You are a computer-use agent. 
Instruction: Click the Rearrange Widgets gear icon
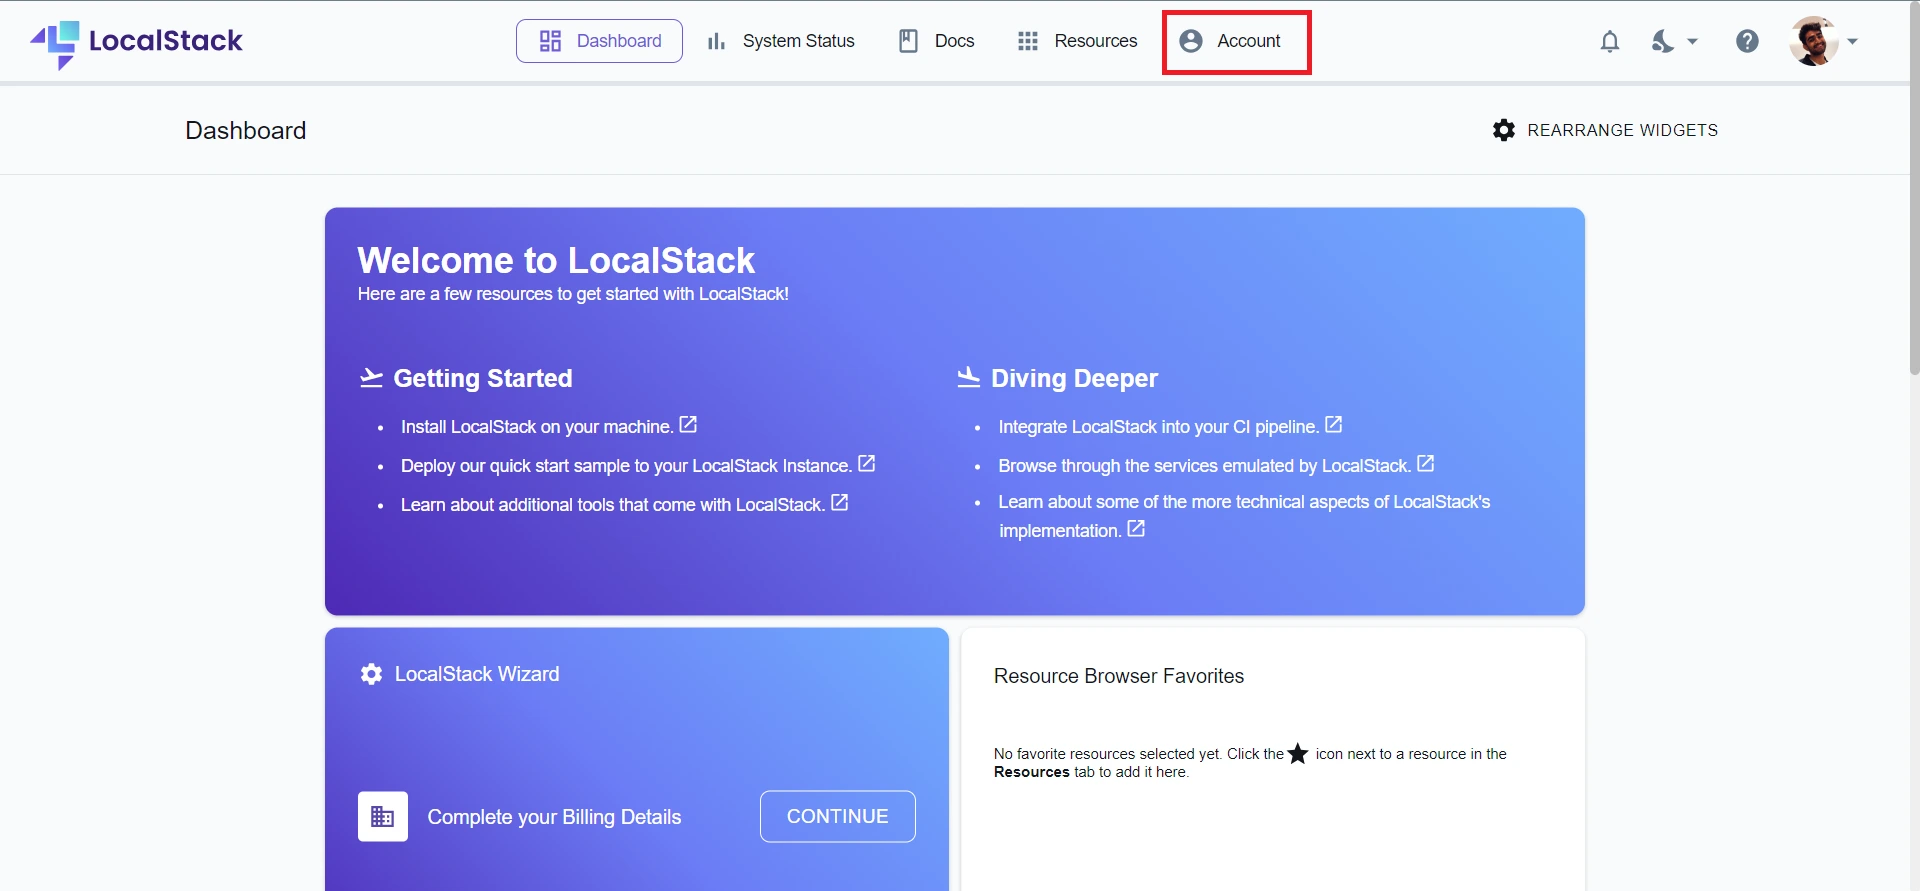(x=1503, y=130)
